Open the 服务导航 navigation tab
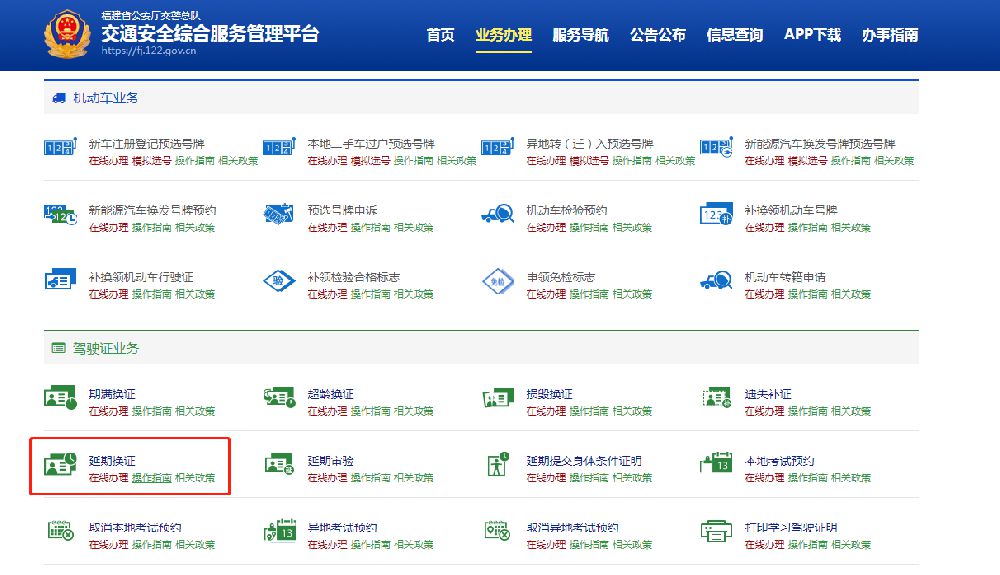Image resolution: width=1000 pixels, height=575 pixels. pos(580,34)
